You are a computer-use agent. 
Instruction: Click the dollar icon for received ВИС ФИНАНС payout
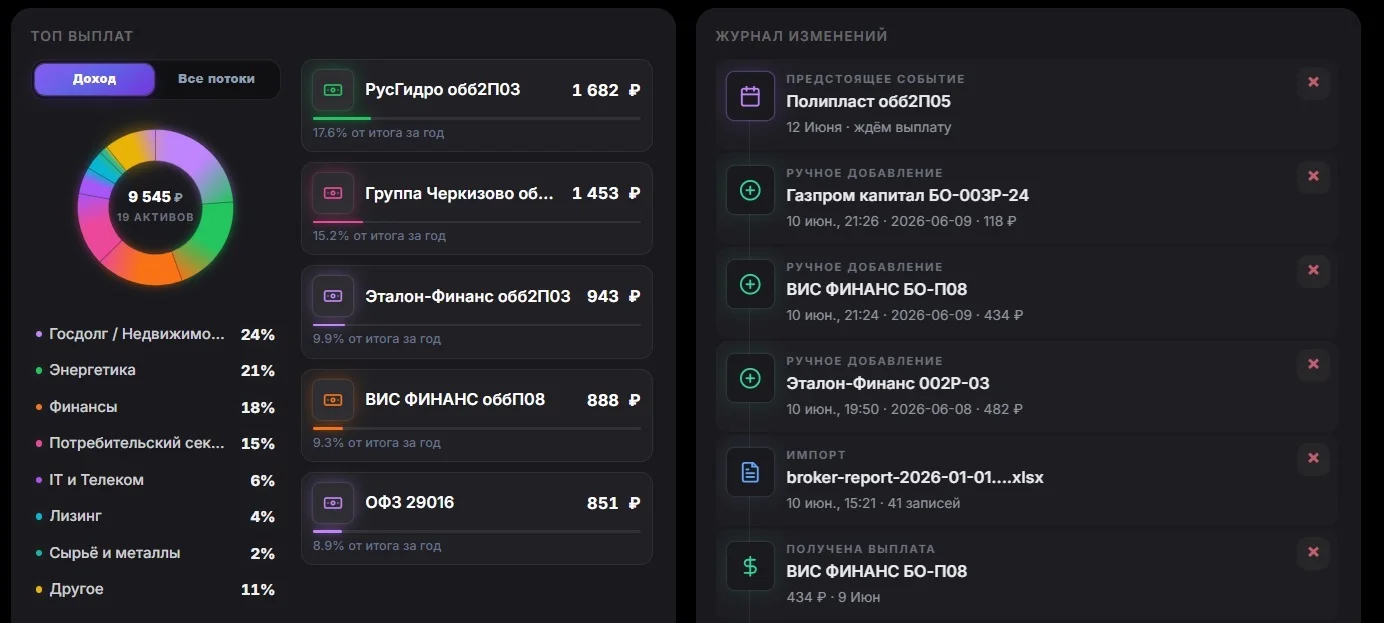coord(750,566)
